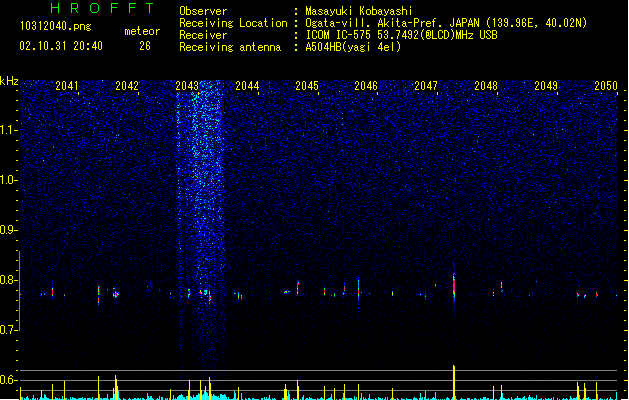Click the 2042 time marker

127,86
